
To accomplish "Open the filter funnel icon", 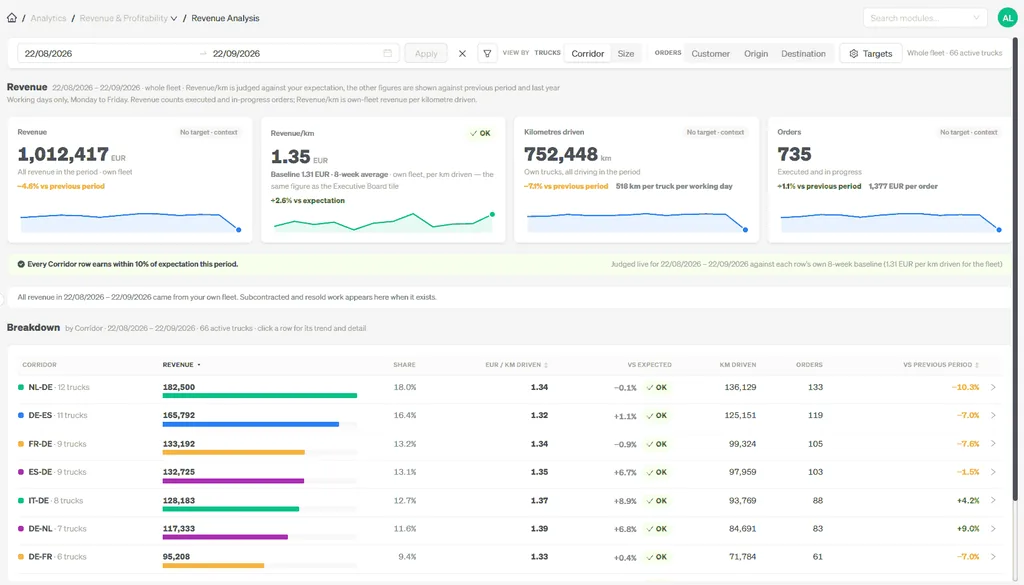I will [x=487, y=54].
